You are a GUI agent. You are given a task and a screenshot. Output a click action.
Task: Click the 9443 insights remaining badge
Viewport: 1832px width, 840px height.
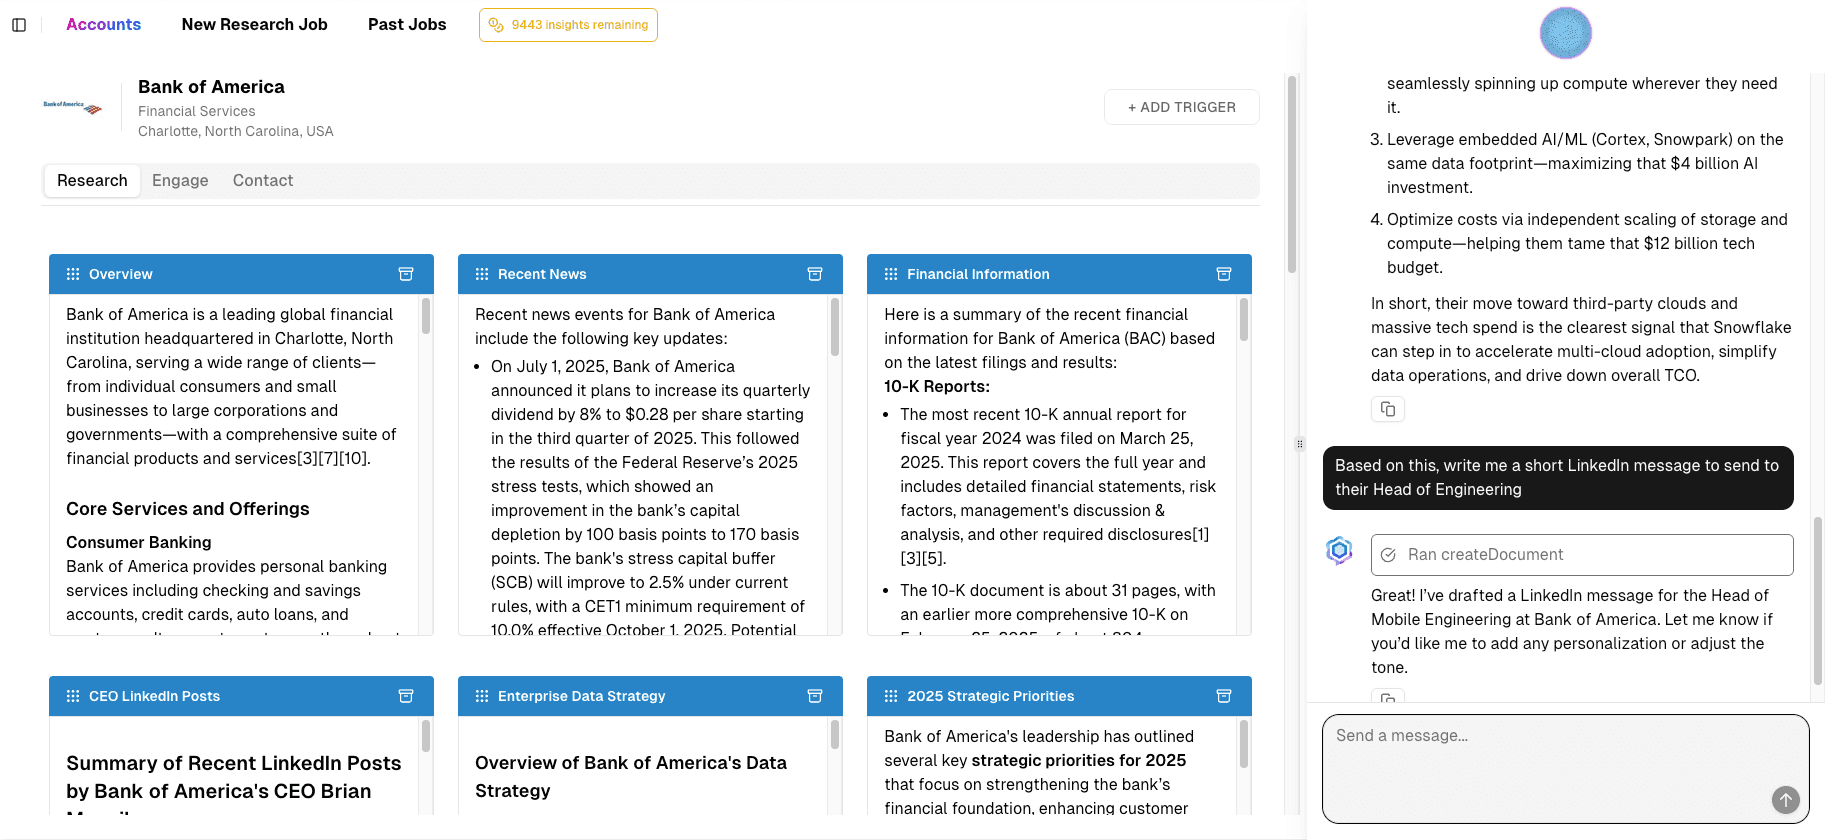[568, 25]
